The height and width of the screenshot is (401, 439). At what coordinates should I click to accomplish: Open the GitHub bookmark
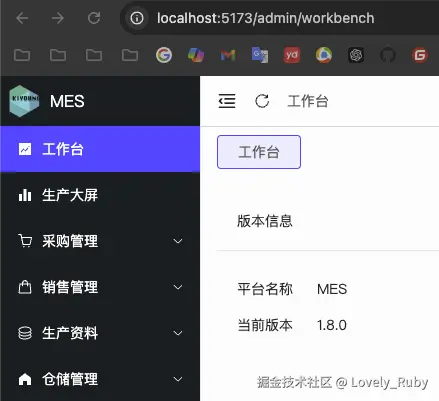tap(388, 55)
